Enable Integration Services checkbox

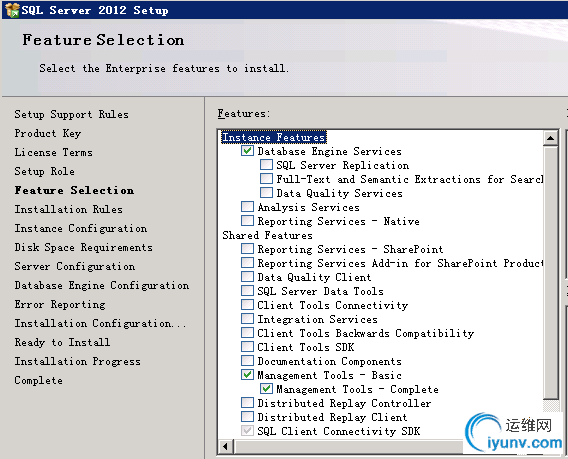click(247, 319)
